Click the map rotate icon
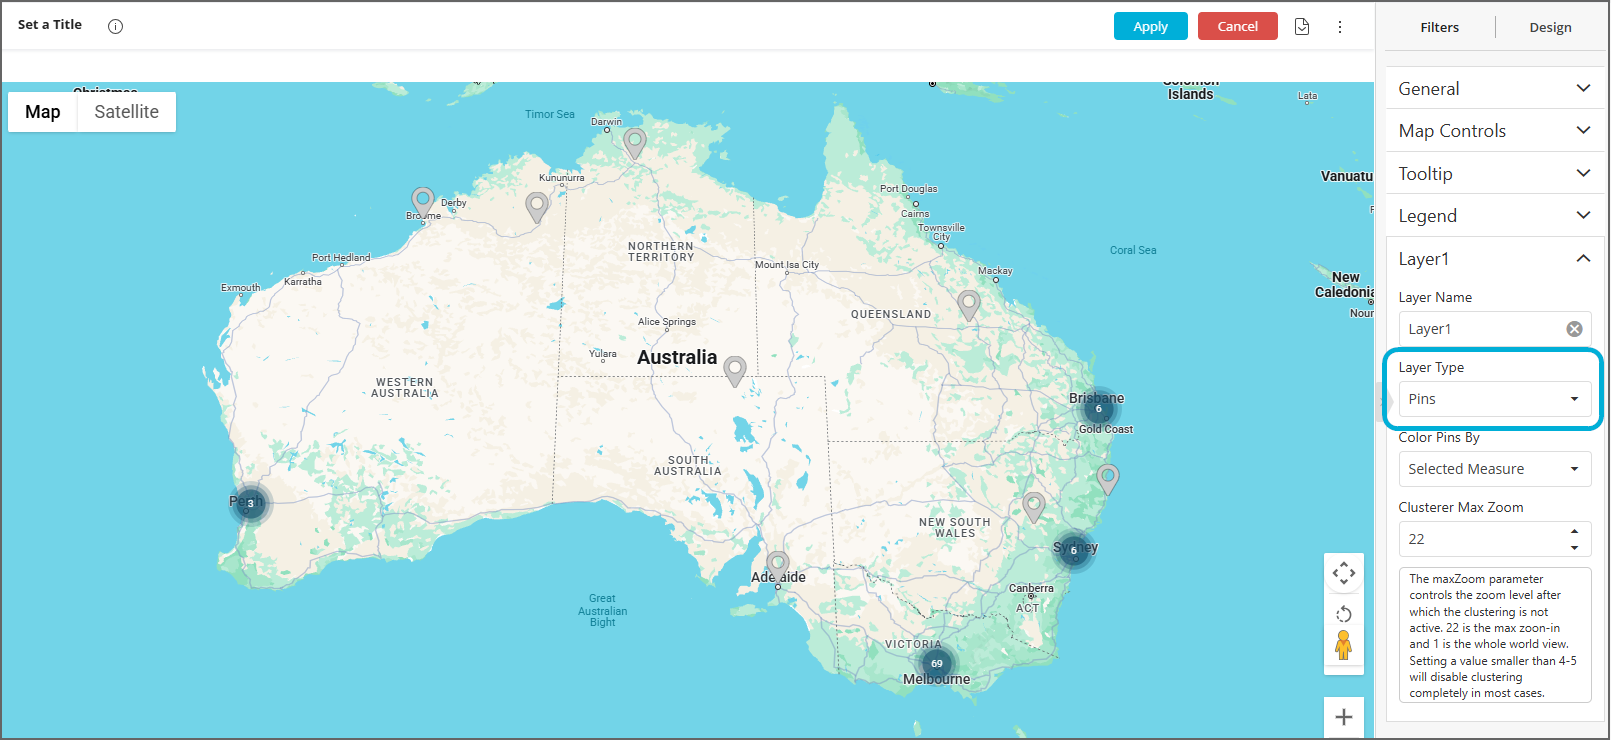This screenshot has width=1611, height=740. (1343, 614)
